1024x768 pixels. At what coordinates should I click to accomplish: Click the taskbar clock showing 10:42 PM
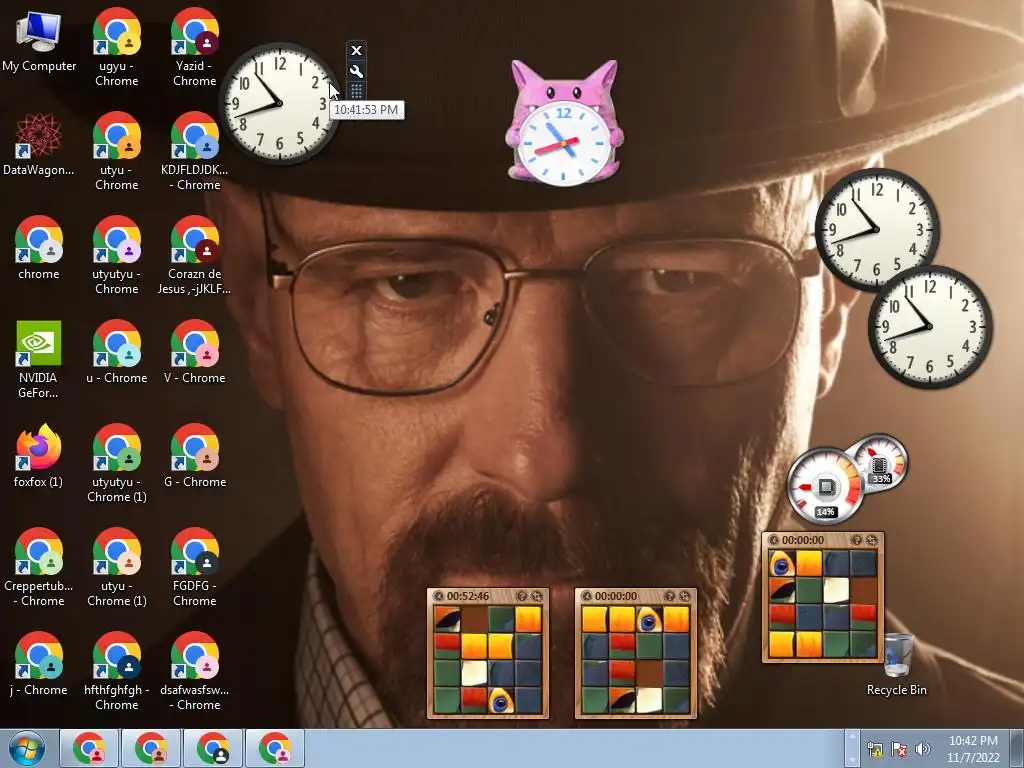pos(973,749)
